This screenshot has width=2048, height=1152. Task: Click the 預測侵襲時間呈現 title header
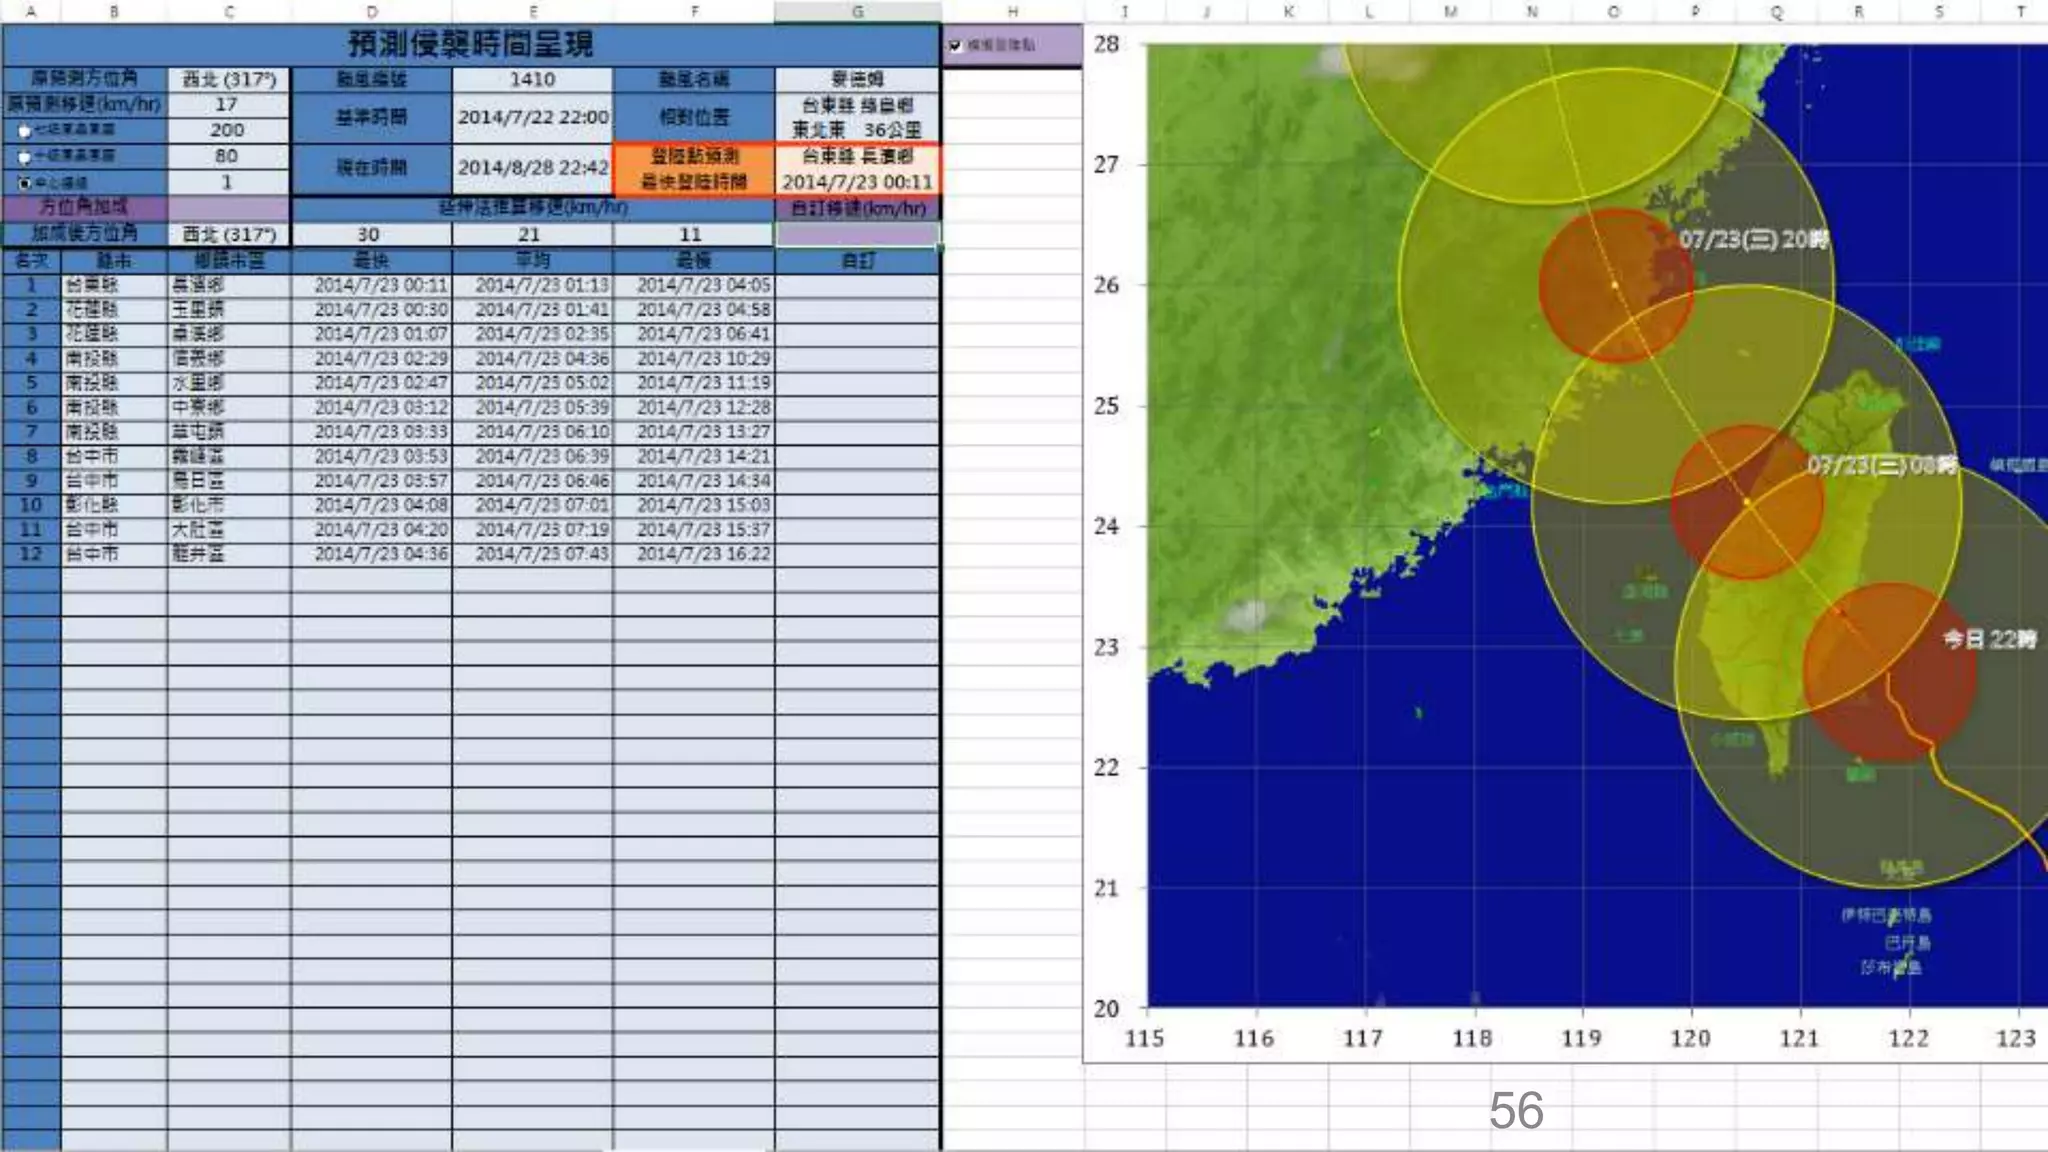470,44
